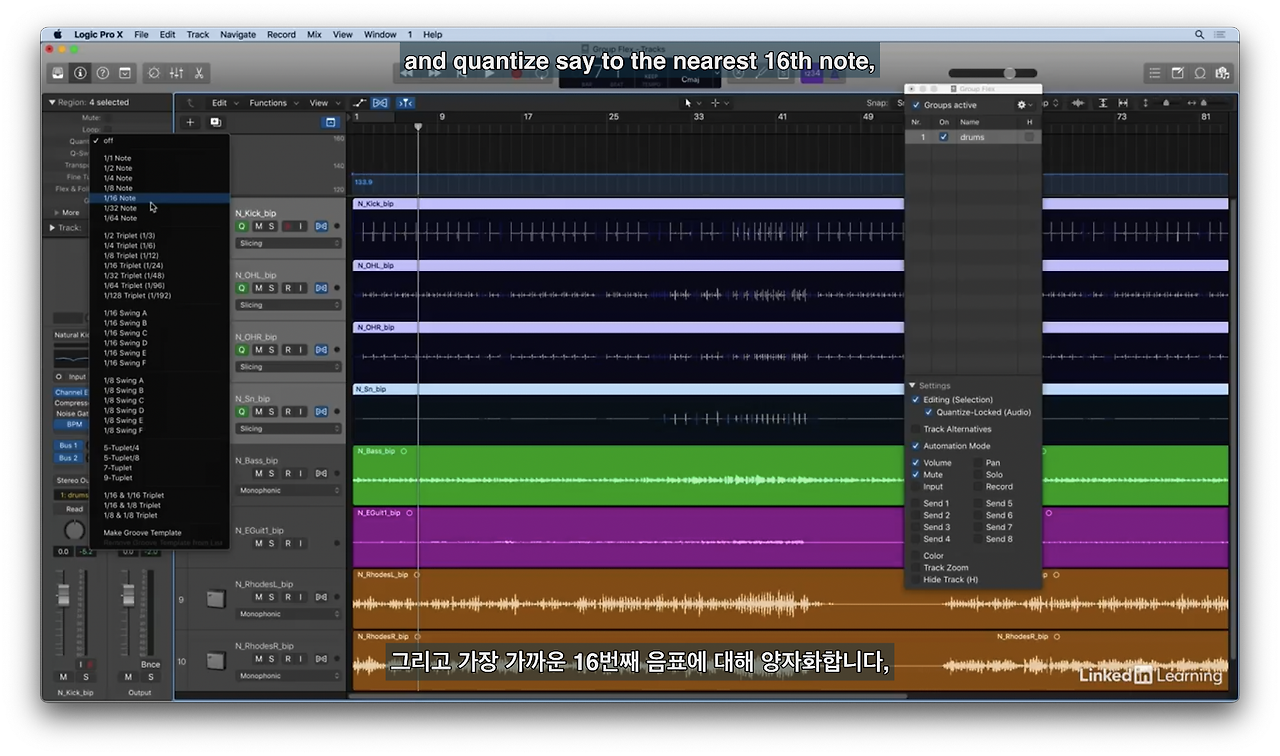Open the Loop Browser icon

(x=1199, y=73)
